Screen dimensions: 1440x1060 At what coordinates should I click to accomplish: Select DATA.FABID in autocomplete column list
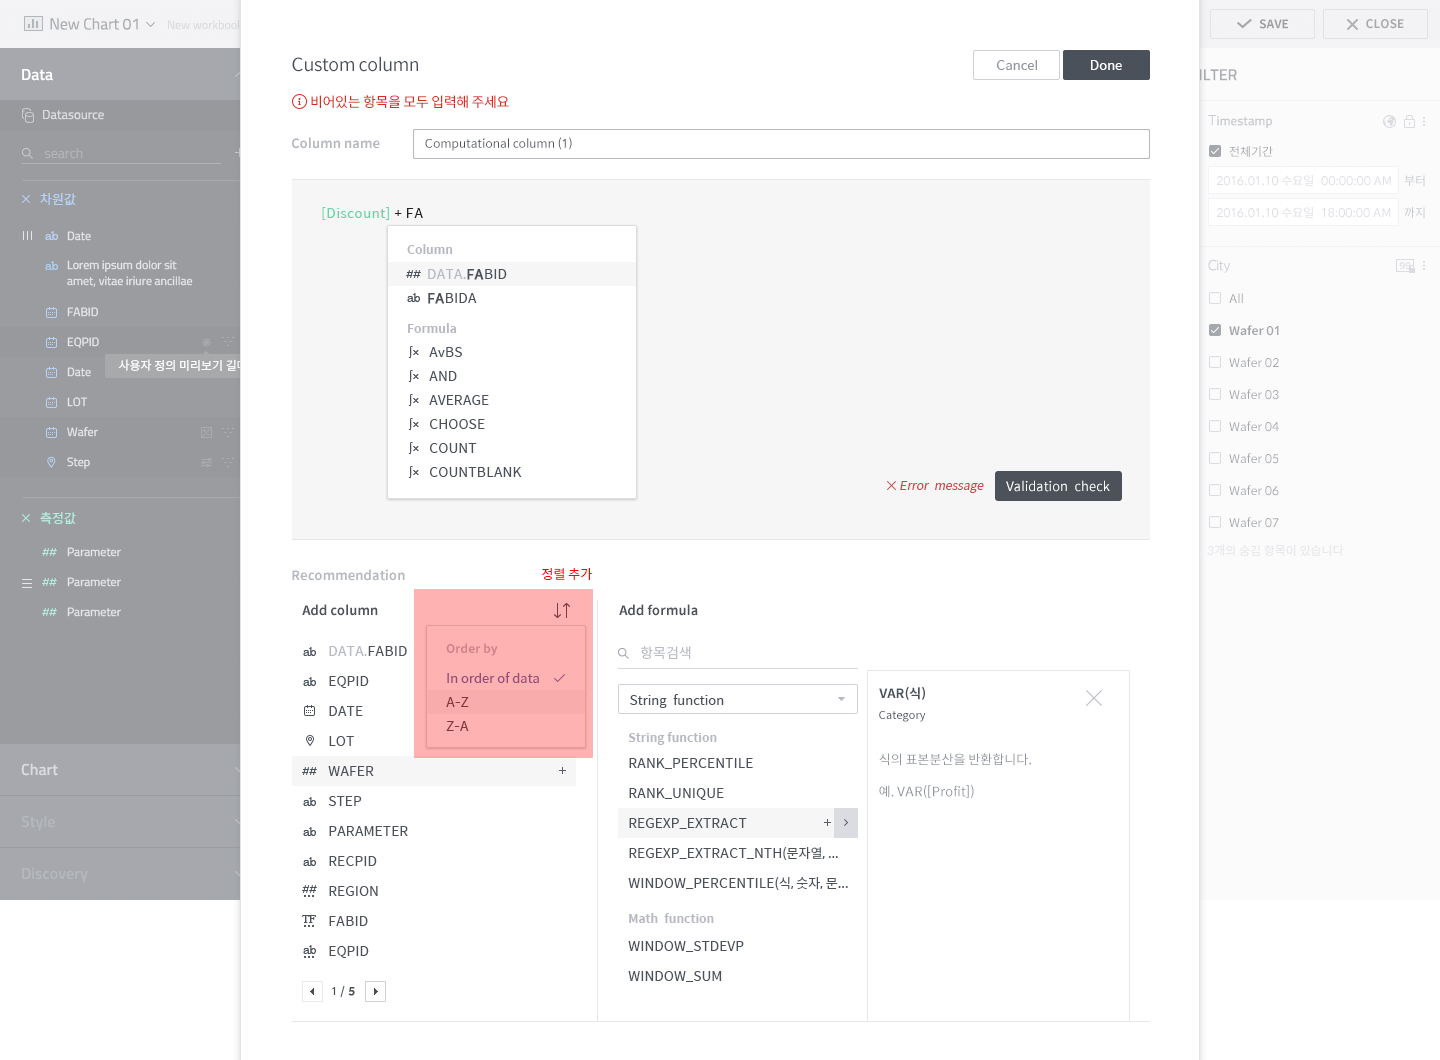(512, 274)
